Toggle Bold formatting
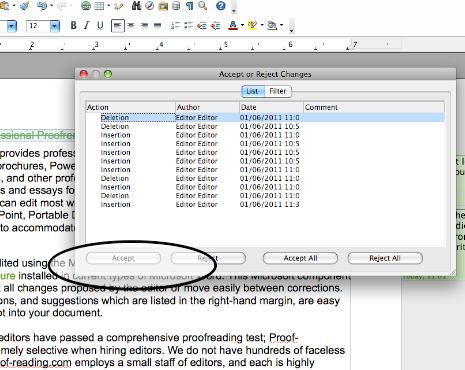Screen dimensions: 465x370 (x=73, y=25)
